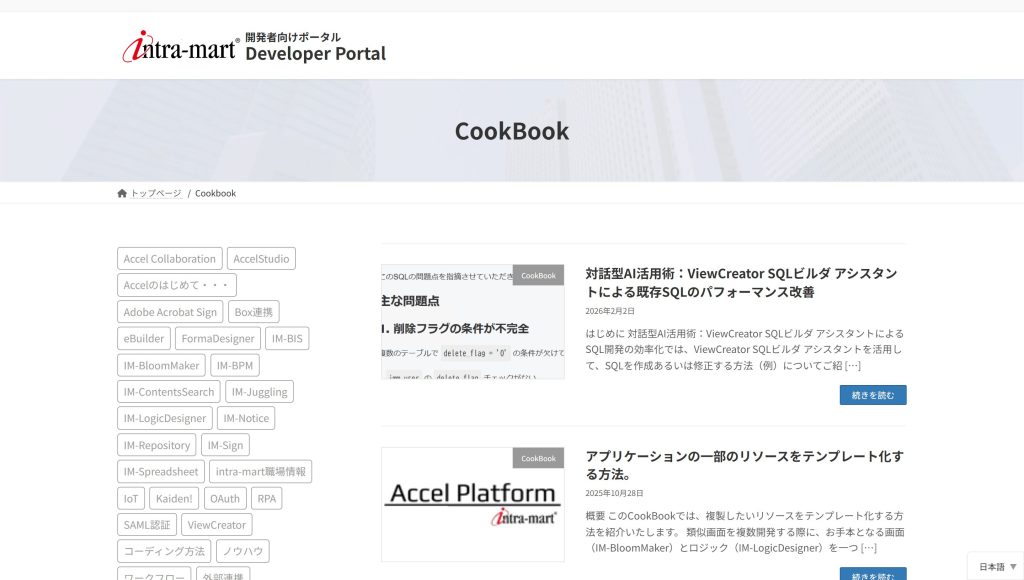The image size is (1024, 580).
Task: Filter by the Box連携 tag
Action: (x=254, y=312)
